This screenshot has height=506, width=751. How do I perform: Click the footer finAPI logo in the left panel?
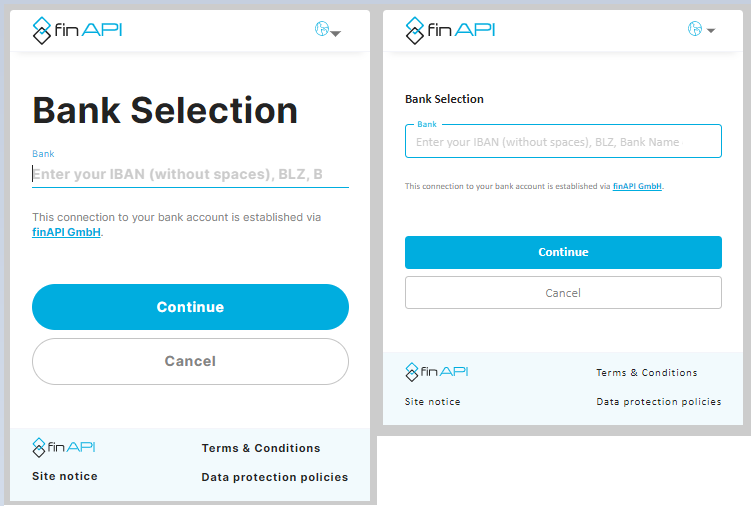(x=64, y=447)
